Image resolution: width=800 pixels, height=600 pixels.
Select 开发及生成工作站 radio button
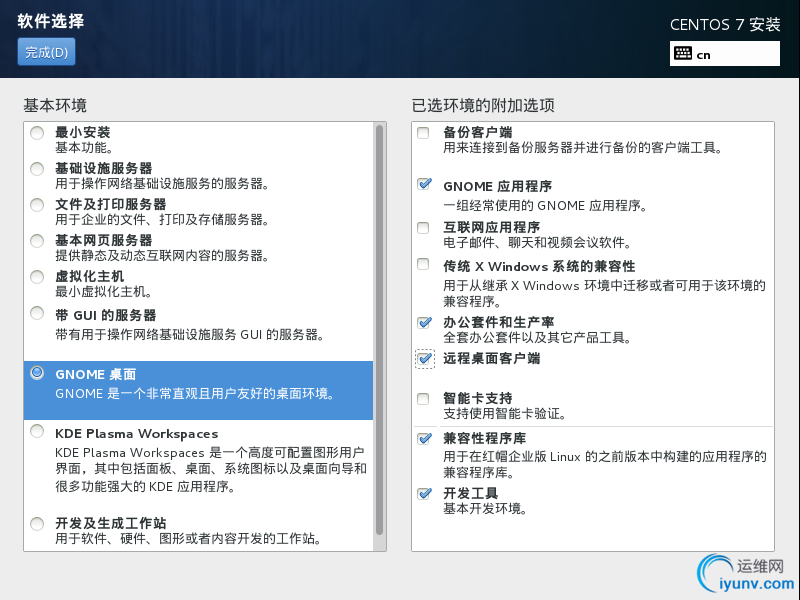pos(37,524)
